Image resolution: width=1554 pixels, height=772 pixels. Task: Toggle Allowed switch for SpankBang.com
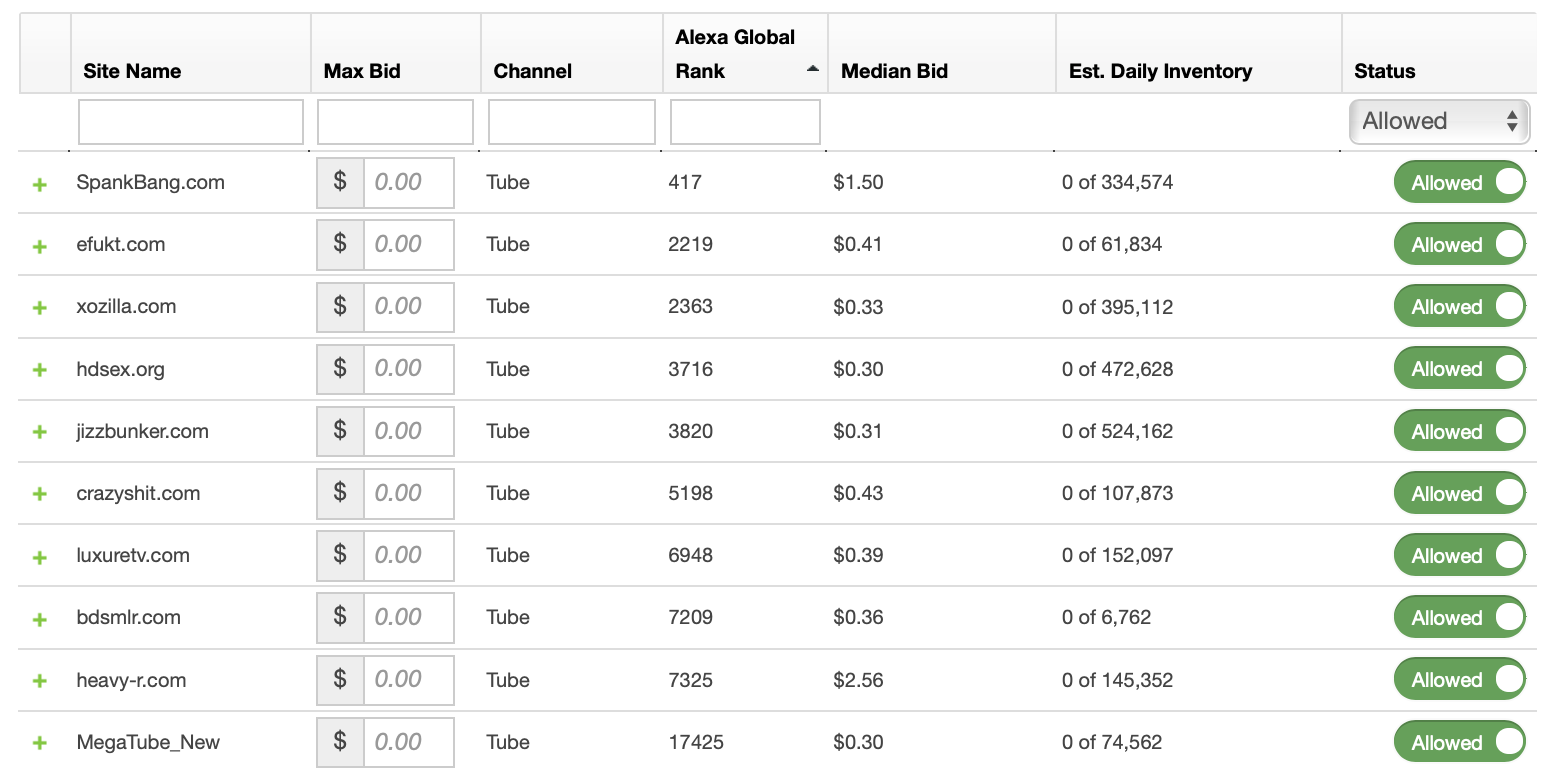[x=1459, y=182]
